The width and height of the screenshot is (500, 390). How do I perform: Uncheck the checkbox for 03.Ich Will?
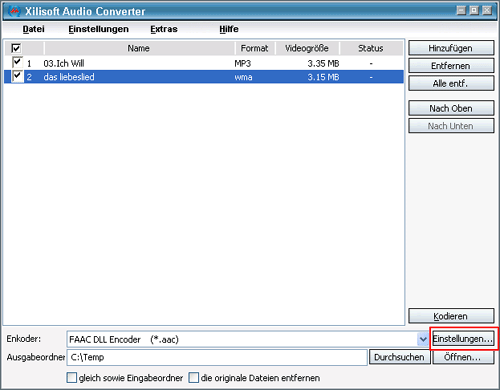17,62
